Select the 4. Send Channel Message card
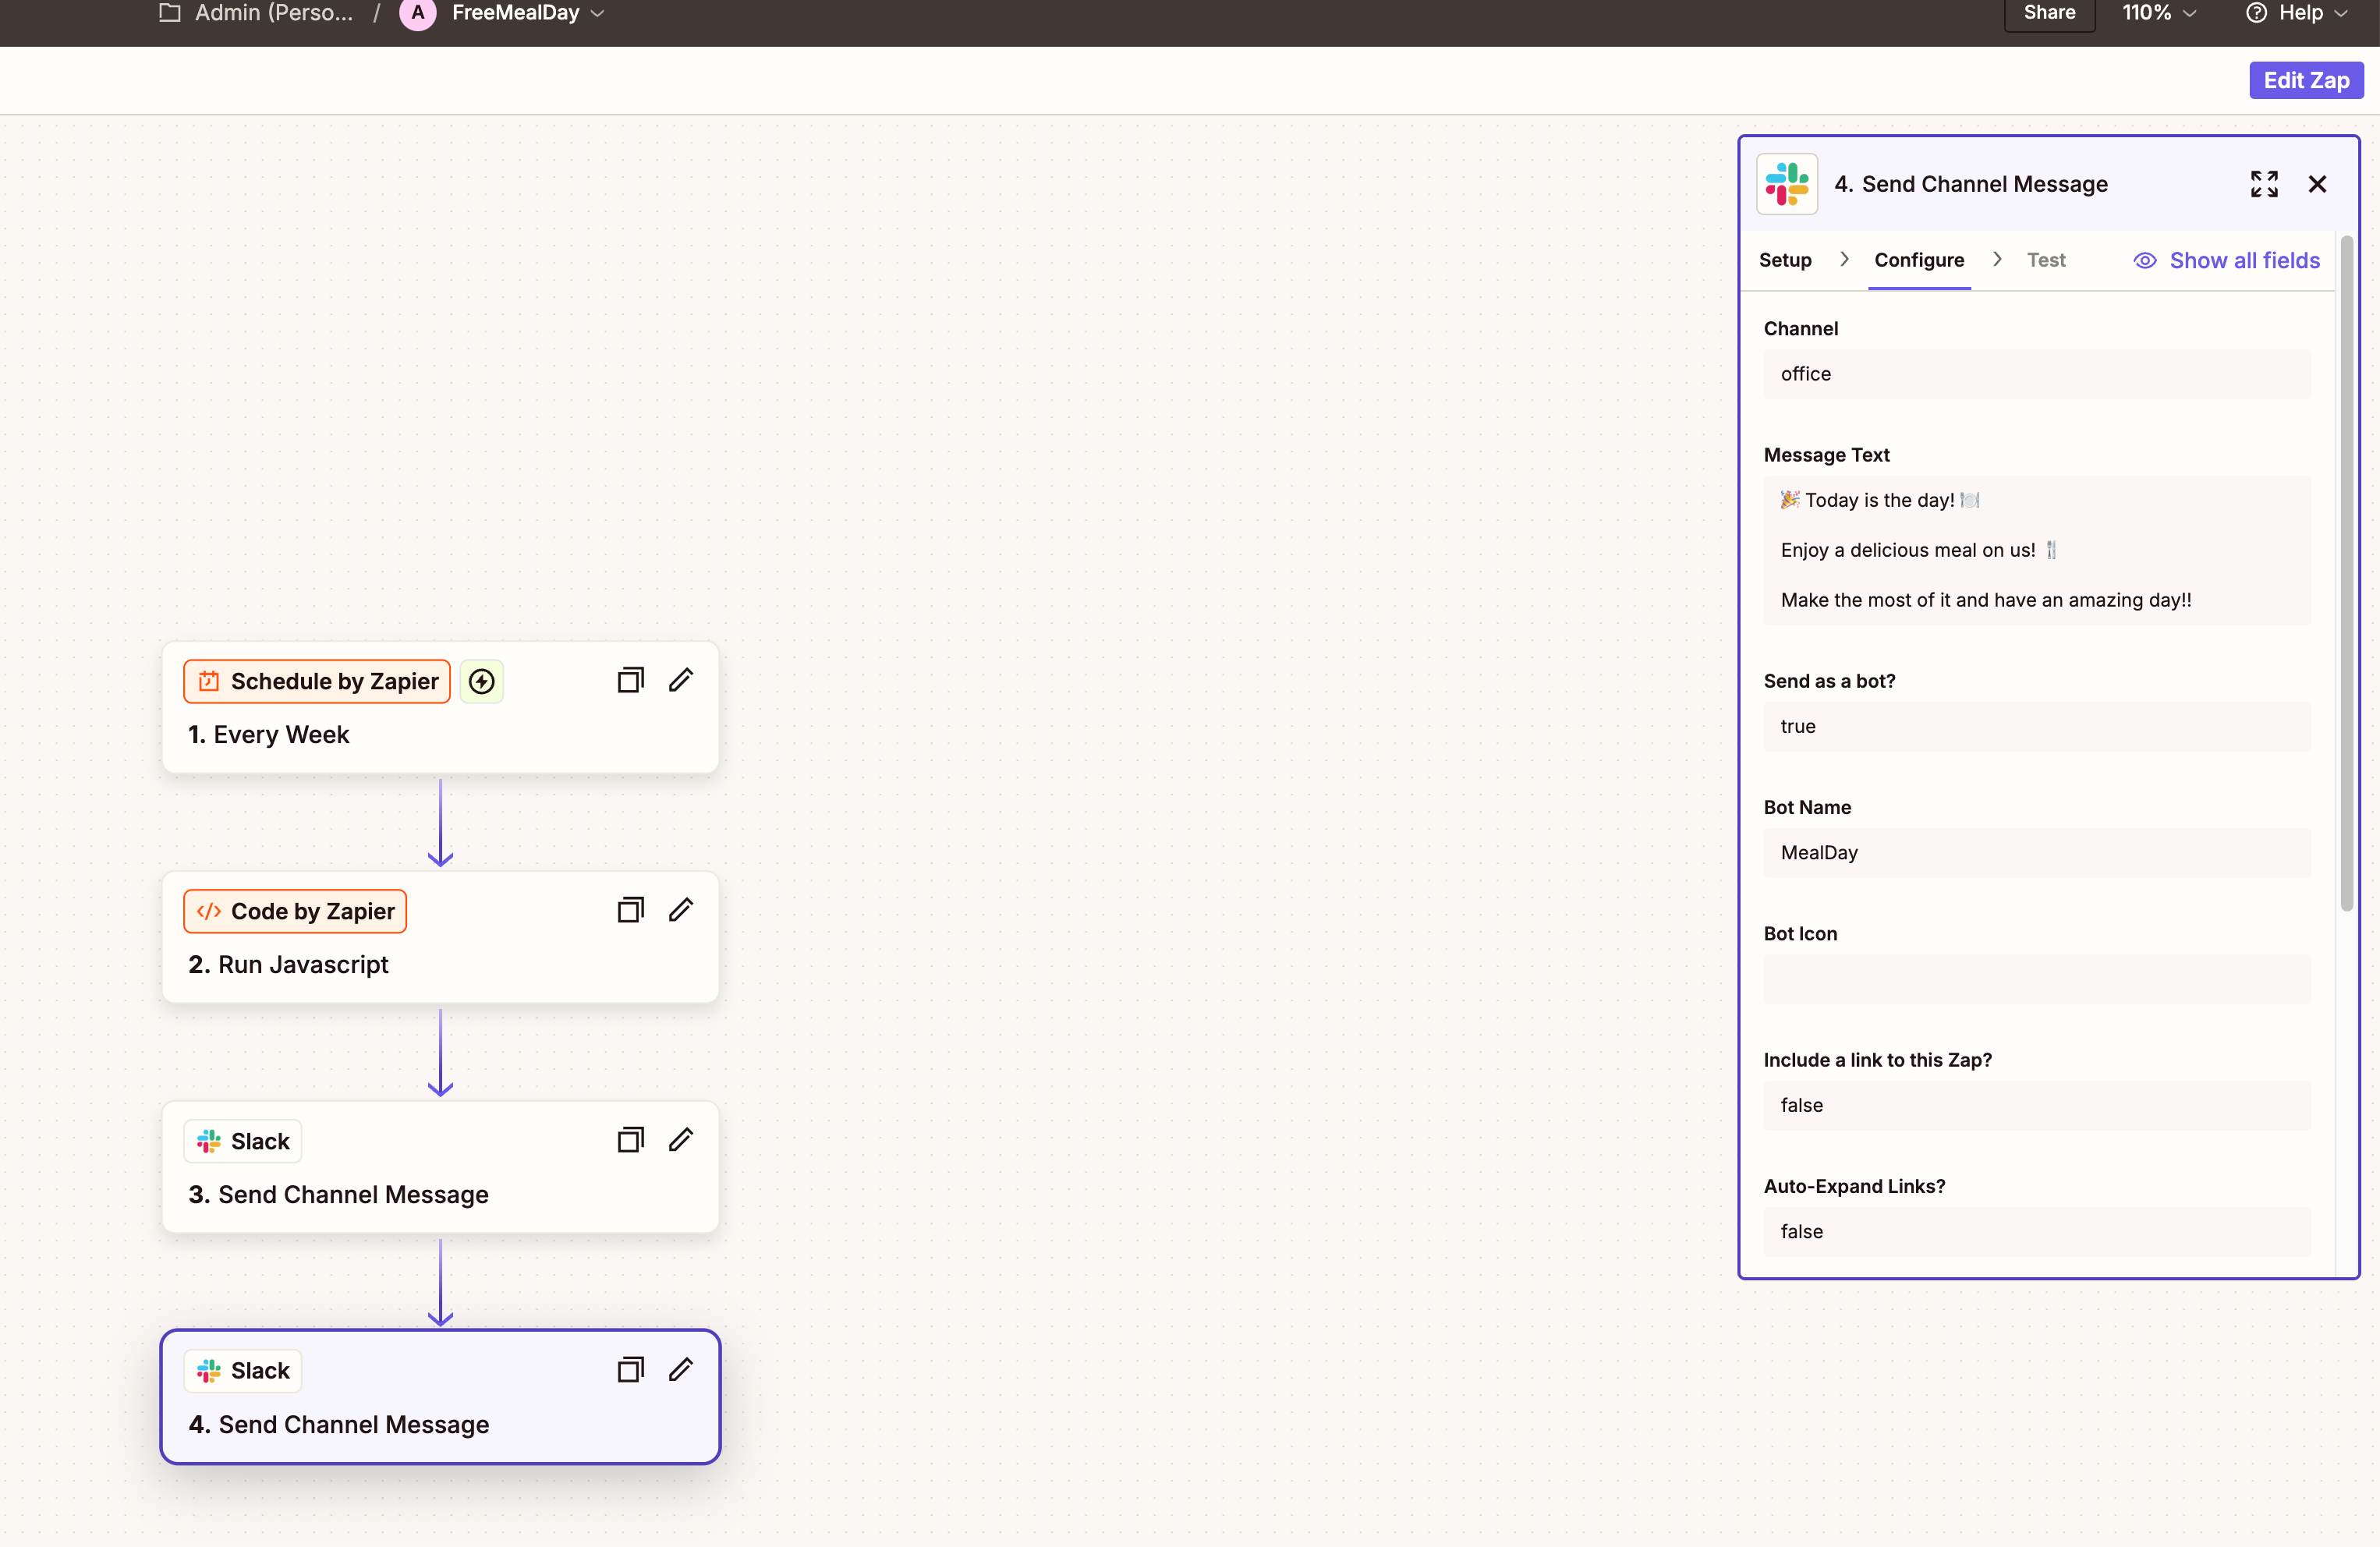This screenshot has height=1547, width=2380. click(440, 1397)
